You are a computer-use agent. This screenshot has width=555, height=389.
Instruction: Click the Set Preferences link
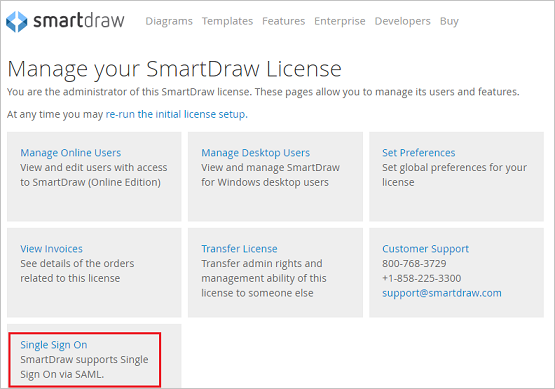coord(419,153)
